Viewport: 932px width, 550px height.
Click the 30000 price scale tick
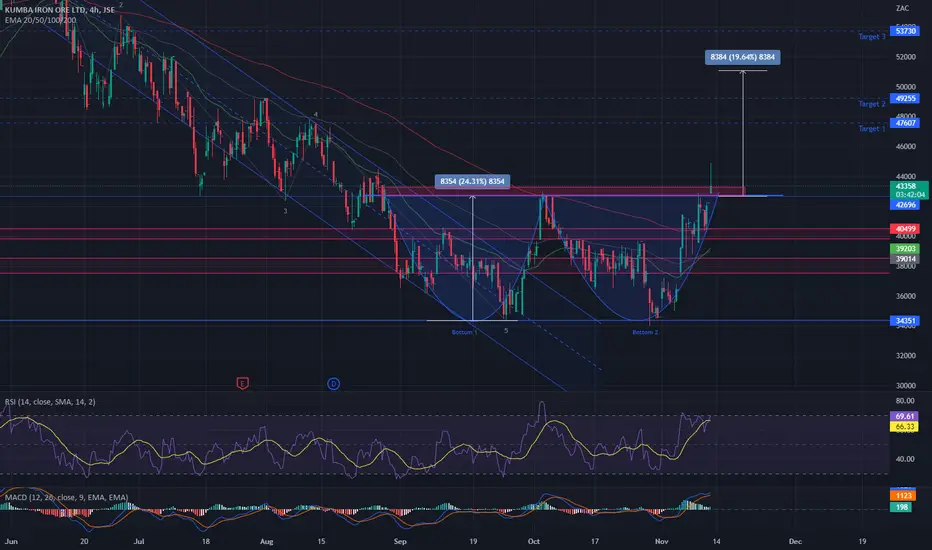click(906, 385)
